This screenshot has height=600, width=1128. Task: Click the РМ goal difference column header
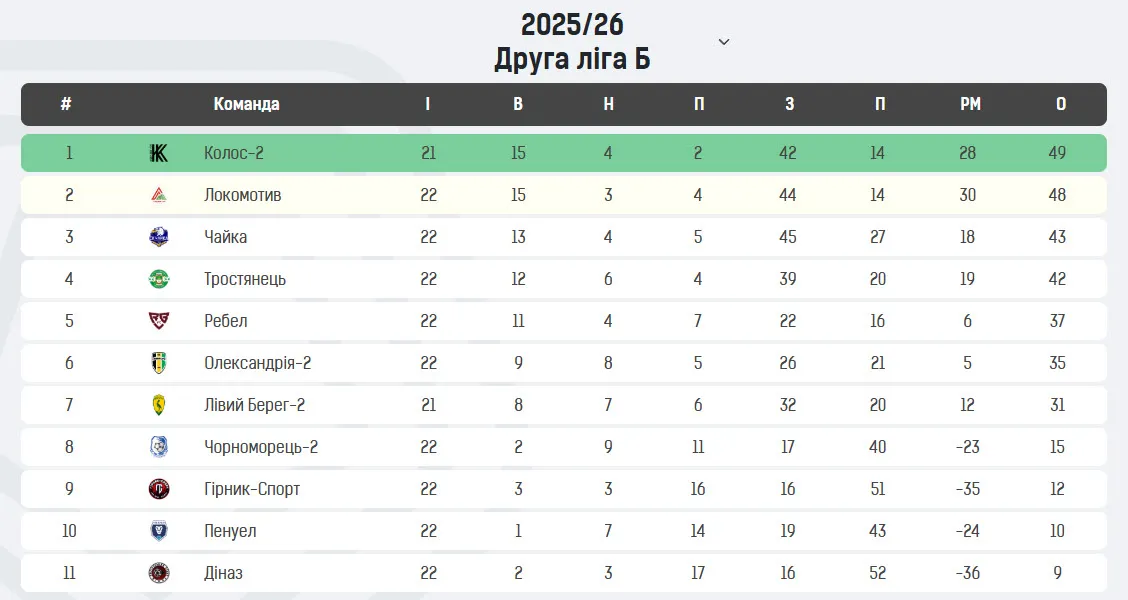(970, 104)
